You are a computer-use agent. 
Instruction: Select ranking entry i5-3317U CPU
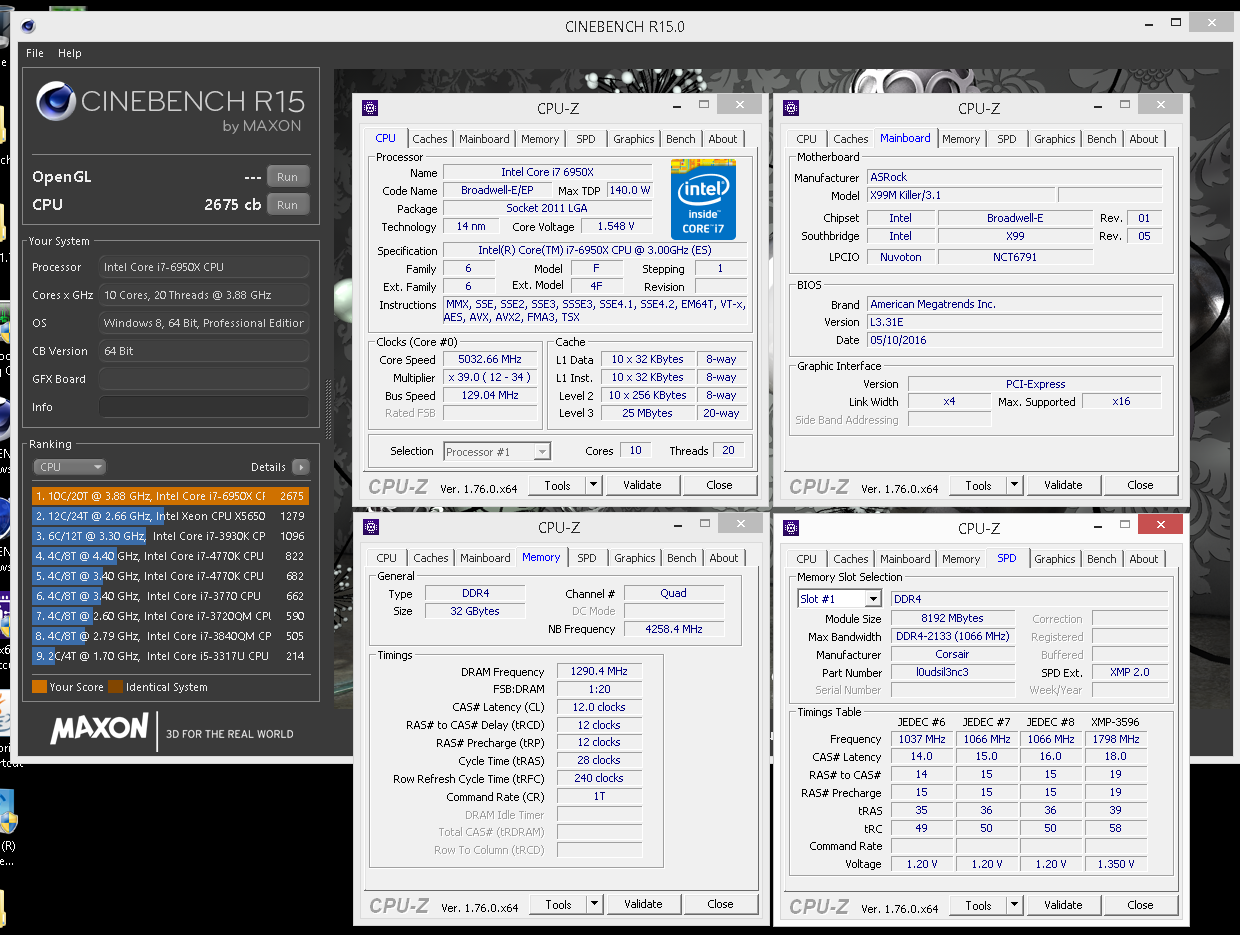tap(170, 656)
